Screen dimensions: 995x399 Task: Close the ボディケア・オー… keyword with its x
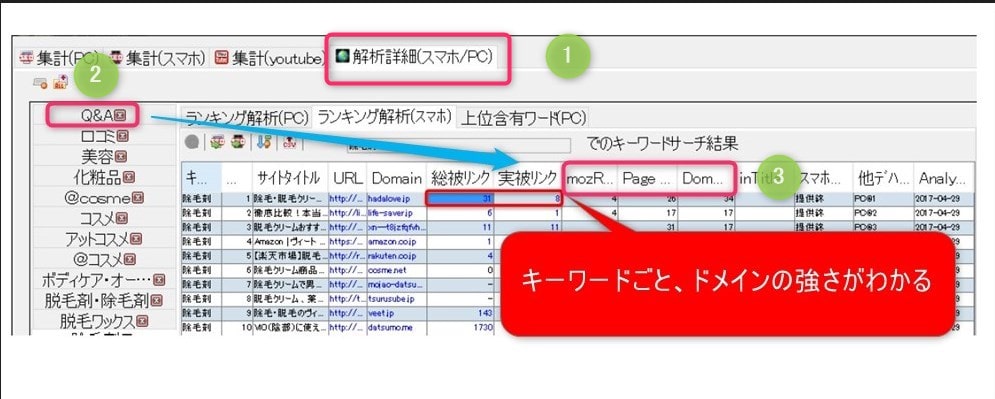pos(159,279)
